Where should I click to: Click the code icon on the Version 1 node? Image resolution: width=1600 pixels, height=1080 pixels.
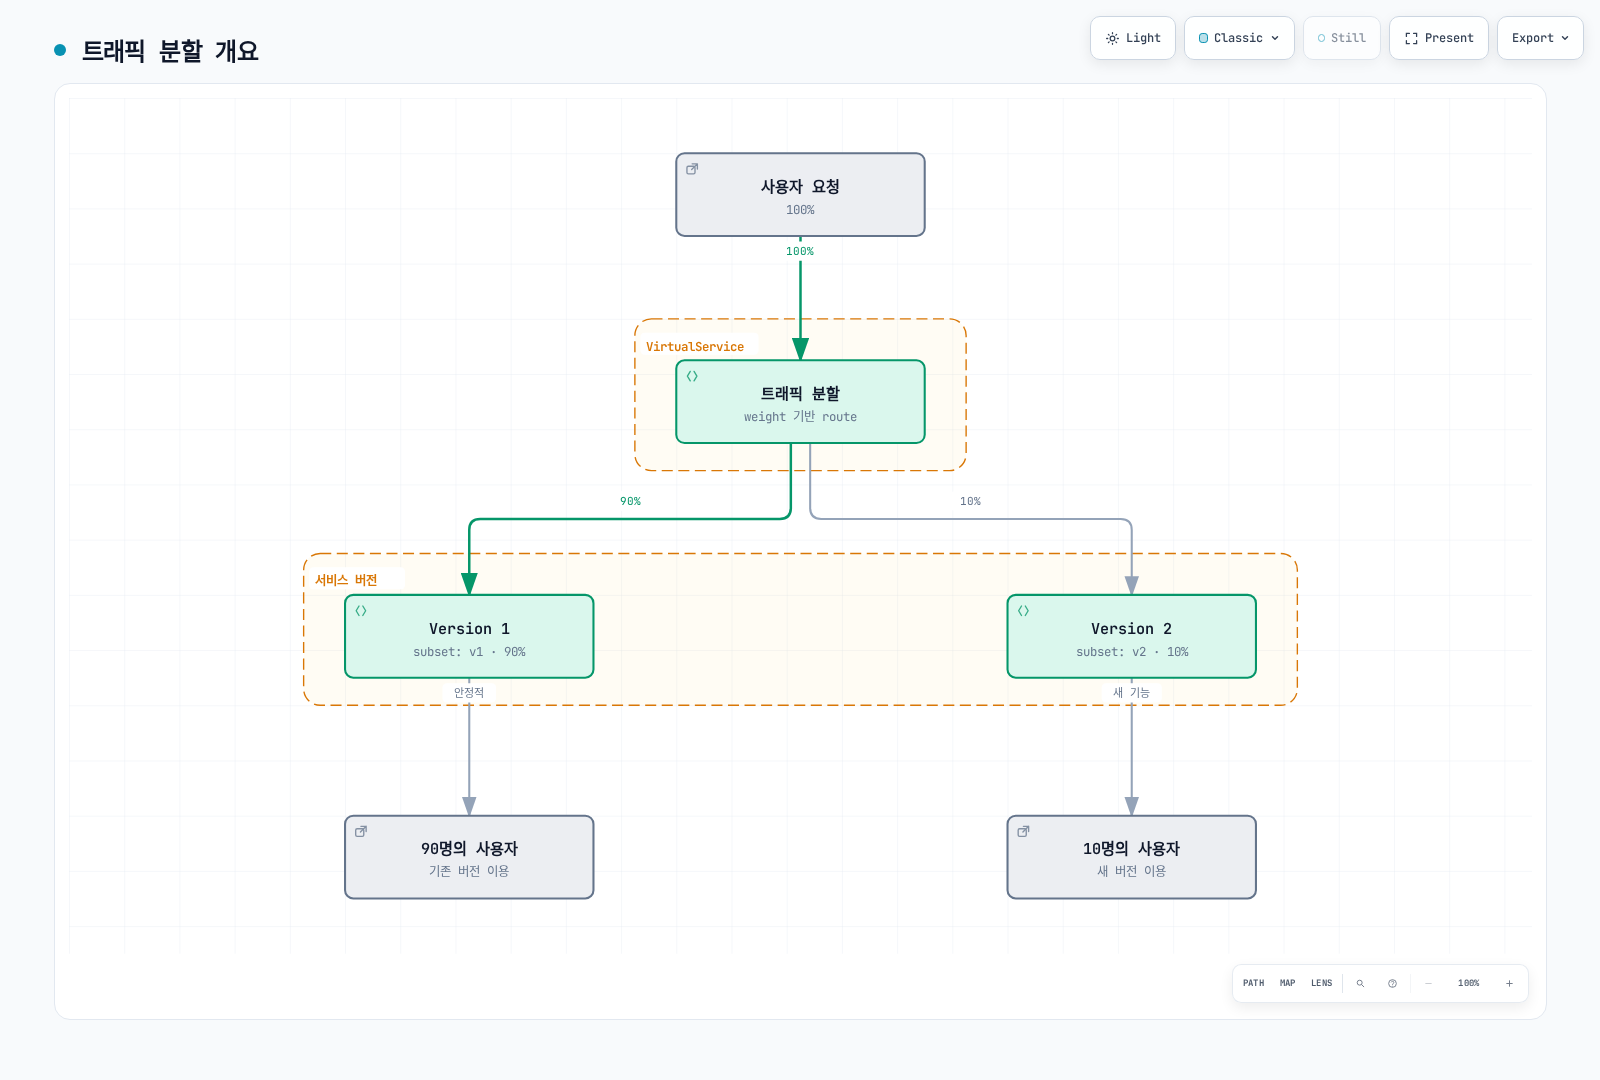pyautogui.click(x=361, y=610)
